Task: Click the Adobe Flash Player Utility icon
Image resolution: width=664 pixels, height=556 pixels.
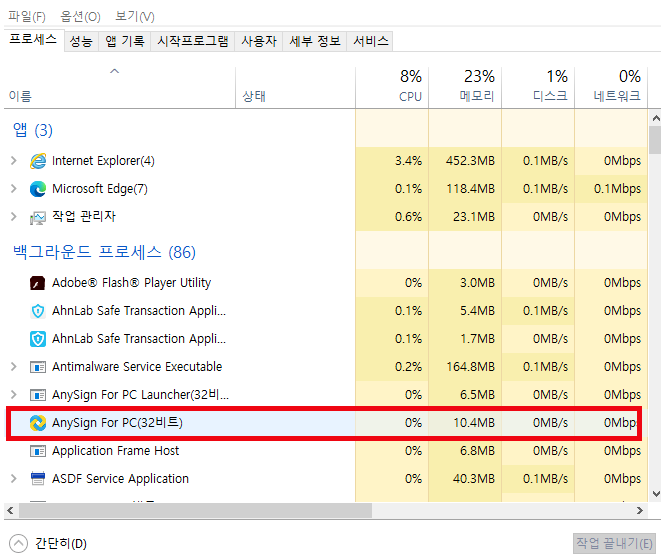Action: tap(38, 283)
